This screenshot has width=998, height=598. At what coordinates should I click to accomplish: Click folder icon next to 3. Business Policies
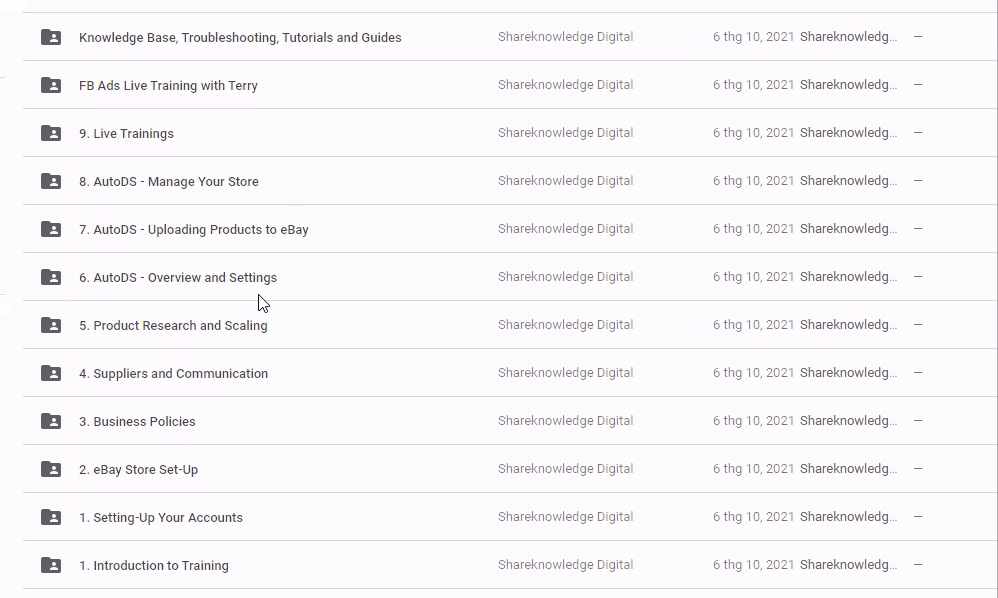coord(51,421)
